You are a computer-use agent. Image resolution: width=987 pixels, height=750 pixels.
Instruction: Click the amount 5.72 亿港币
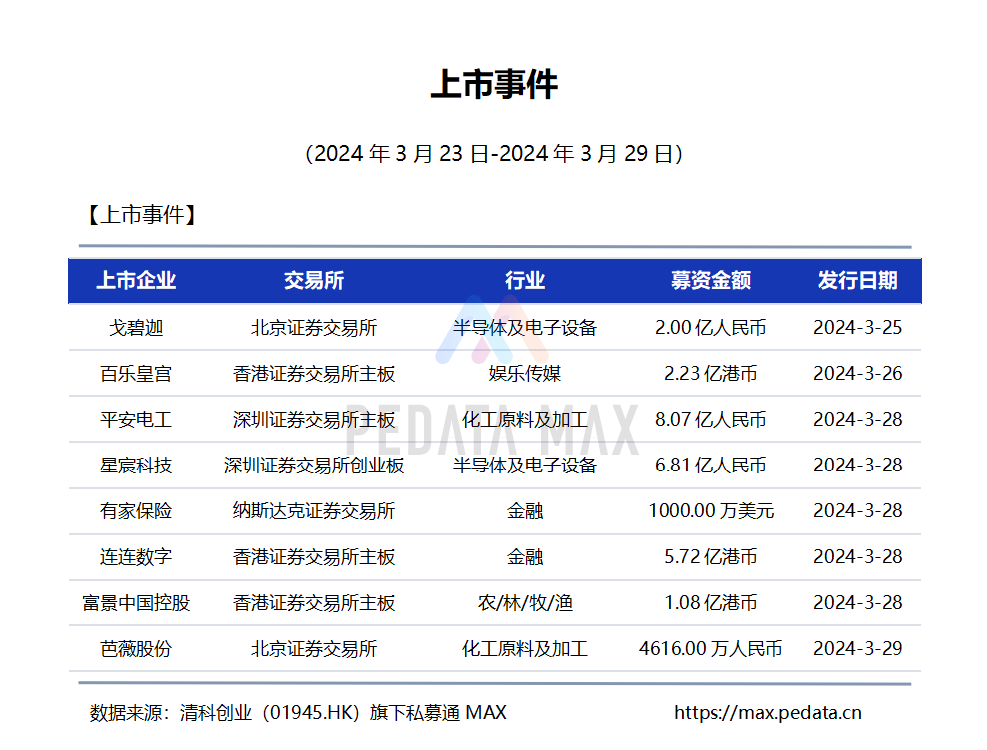[711, 556]
